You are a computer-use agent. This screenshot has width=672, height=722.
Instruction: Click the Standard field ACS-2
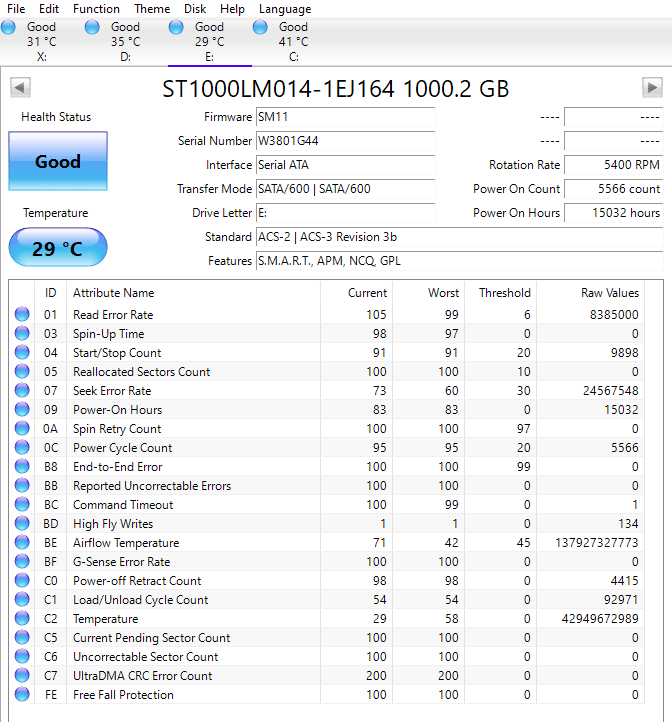460,237
